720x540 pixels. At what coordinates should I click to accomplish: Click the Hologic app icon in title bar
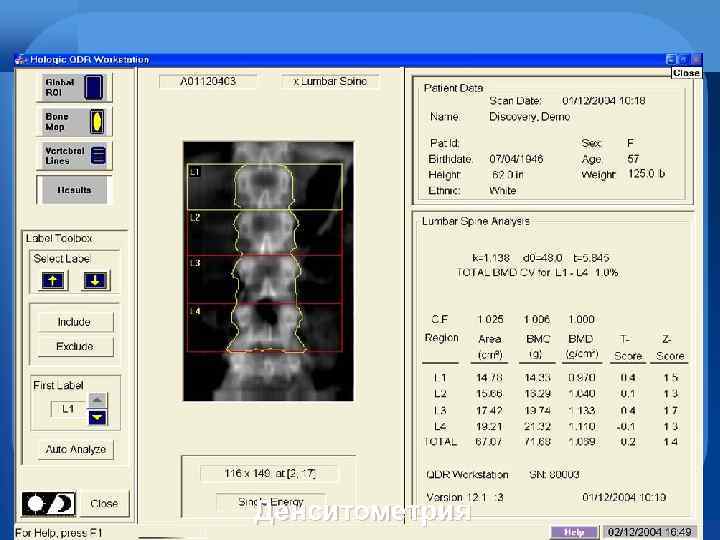click(x=22, y=60)
